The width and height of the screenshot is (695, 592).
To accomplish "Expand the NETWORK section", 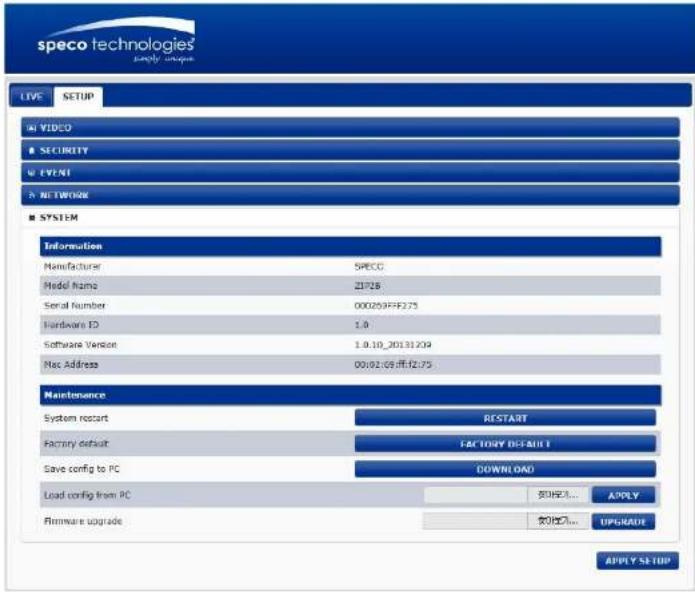I will tap(350, 195).
